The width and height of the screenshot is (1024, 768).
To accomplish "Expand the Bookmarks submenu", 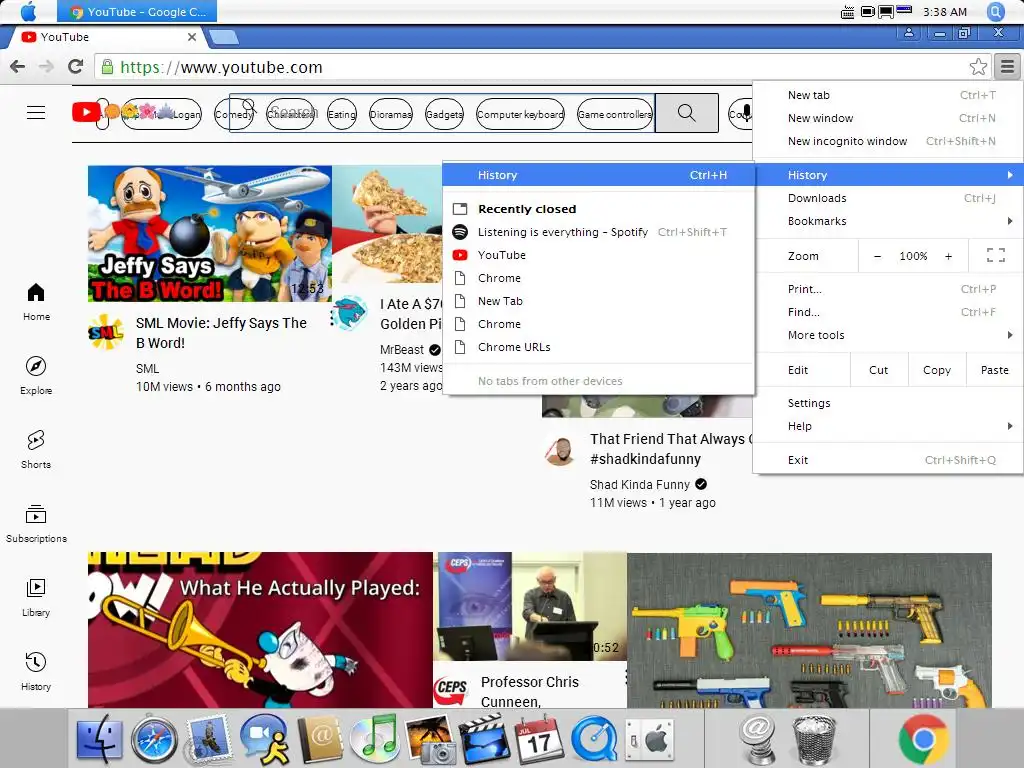I will pyautogui.click(x=887, y=221).
